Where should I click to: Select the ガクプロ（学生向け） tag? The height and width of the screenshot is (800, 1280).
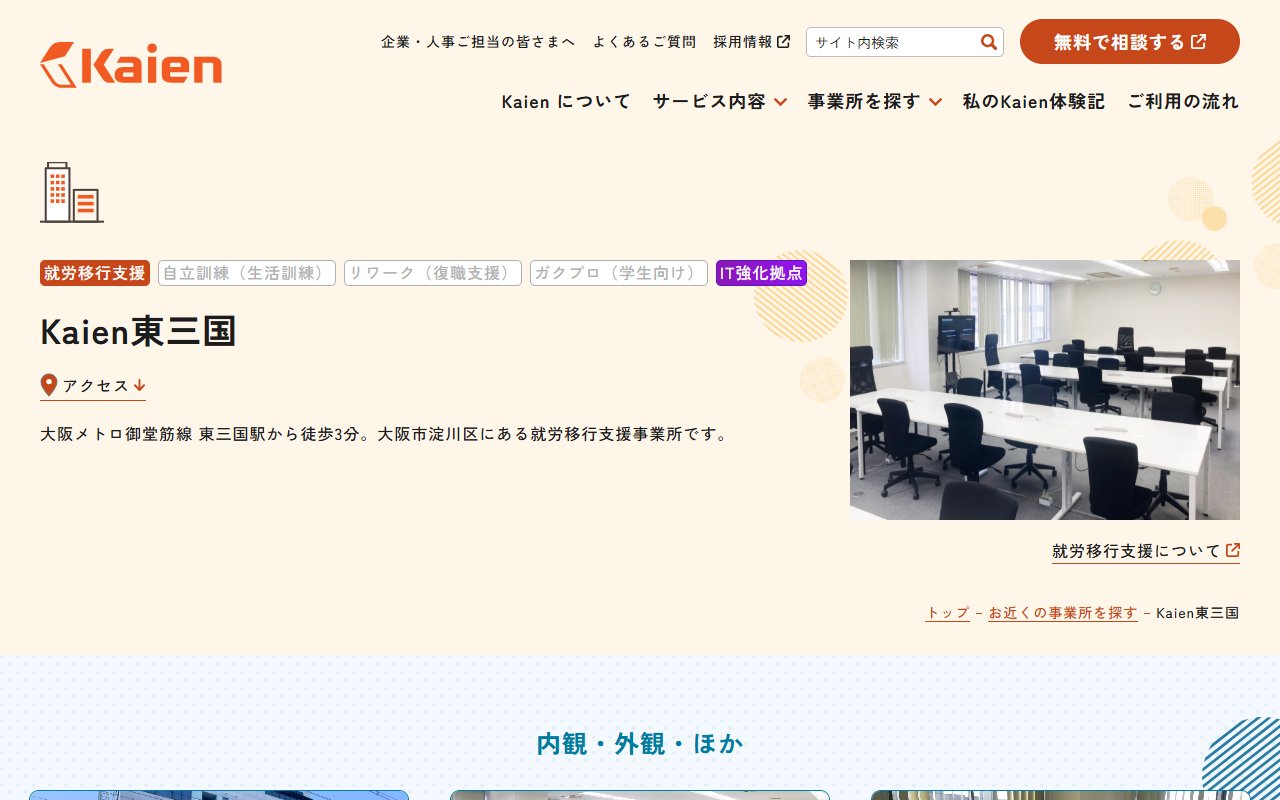(x=619, y=273)
